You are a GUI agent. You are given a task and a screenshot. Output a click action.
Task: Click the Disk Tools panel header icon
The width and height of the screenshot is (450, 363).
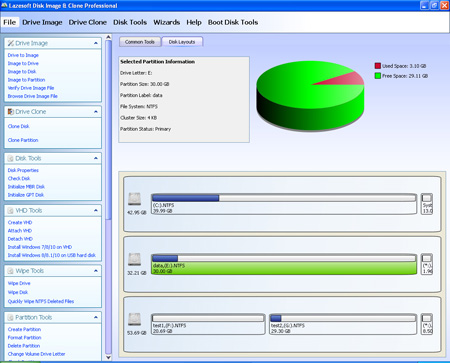[11, 158]
